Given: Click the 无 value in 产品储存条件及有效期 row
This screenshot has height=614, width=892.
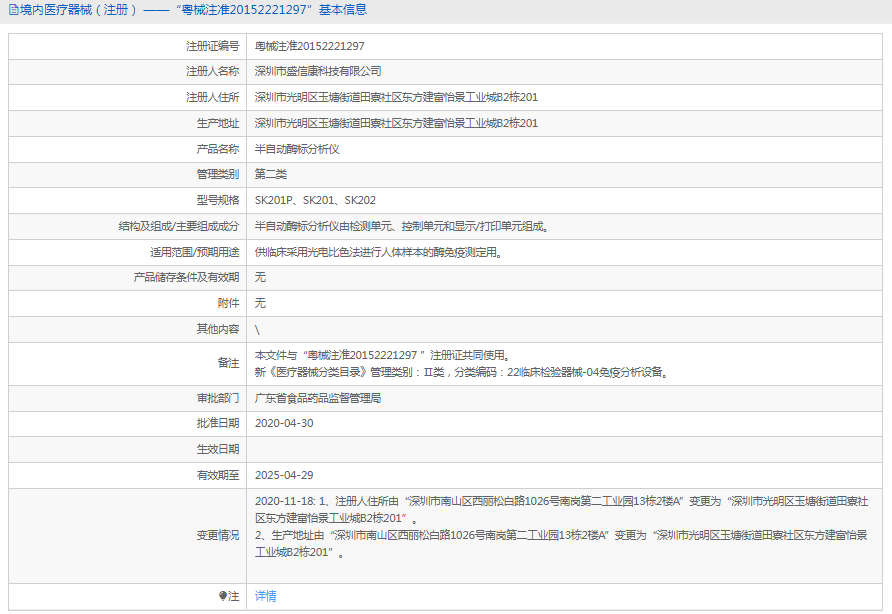Looking at the screenshot, I should tap(260, 277).
